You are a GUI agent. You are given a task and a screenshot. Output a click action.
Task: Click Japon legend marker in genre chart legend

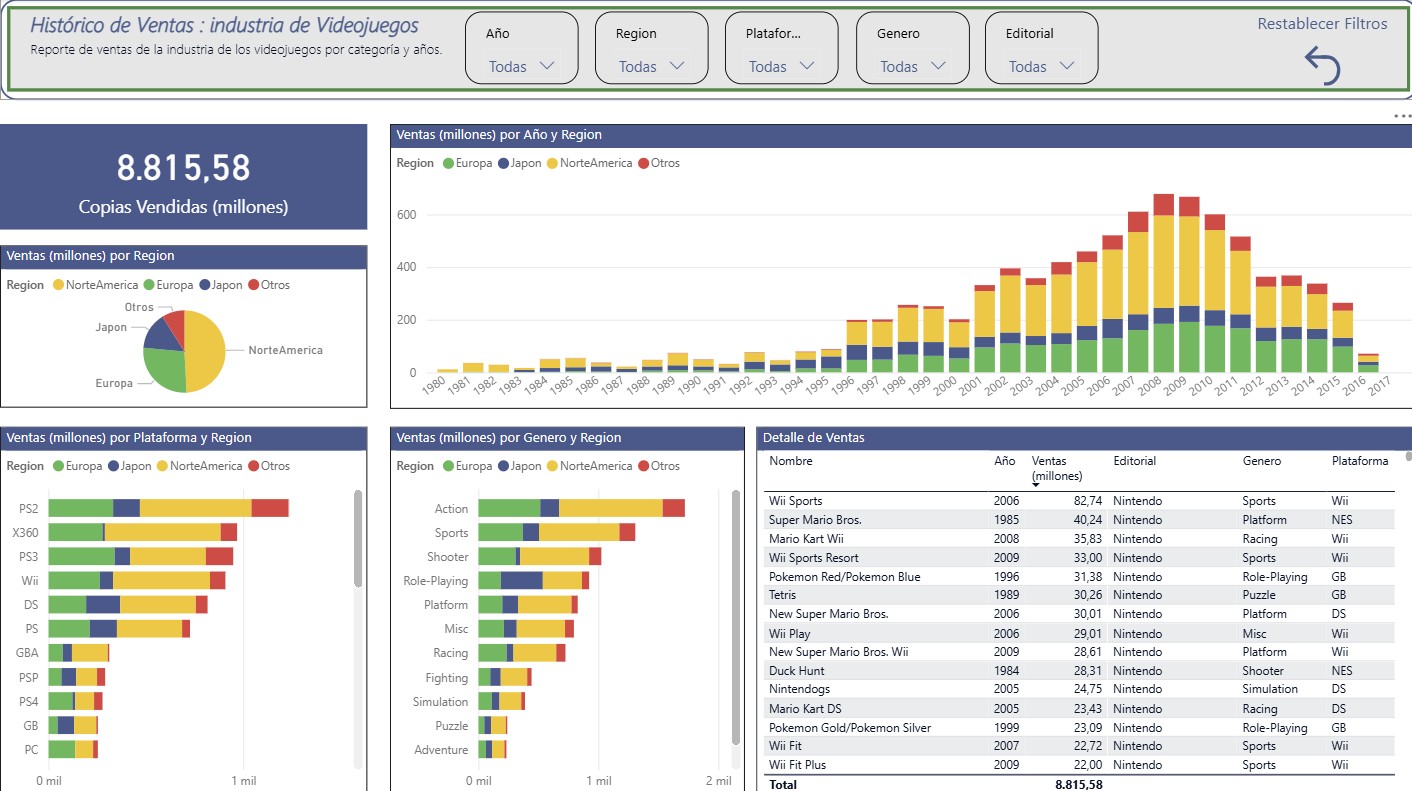tap(503, 466)
